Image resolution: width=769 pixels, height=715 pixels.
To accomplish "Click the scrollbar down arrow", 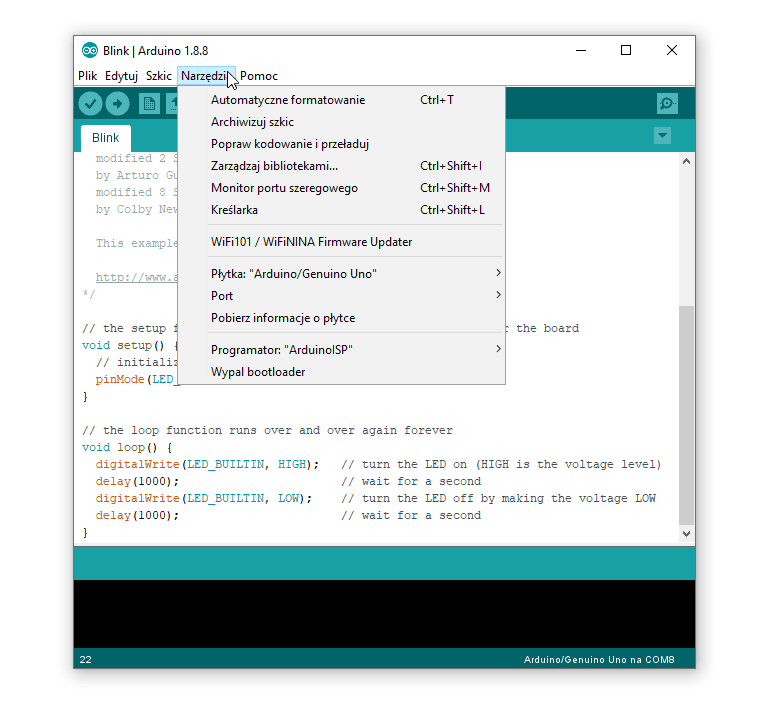I will click(686, 534).
